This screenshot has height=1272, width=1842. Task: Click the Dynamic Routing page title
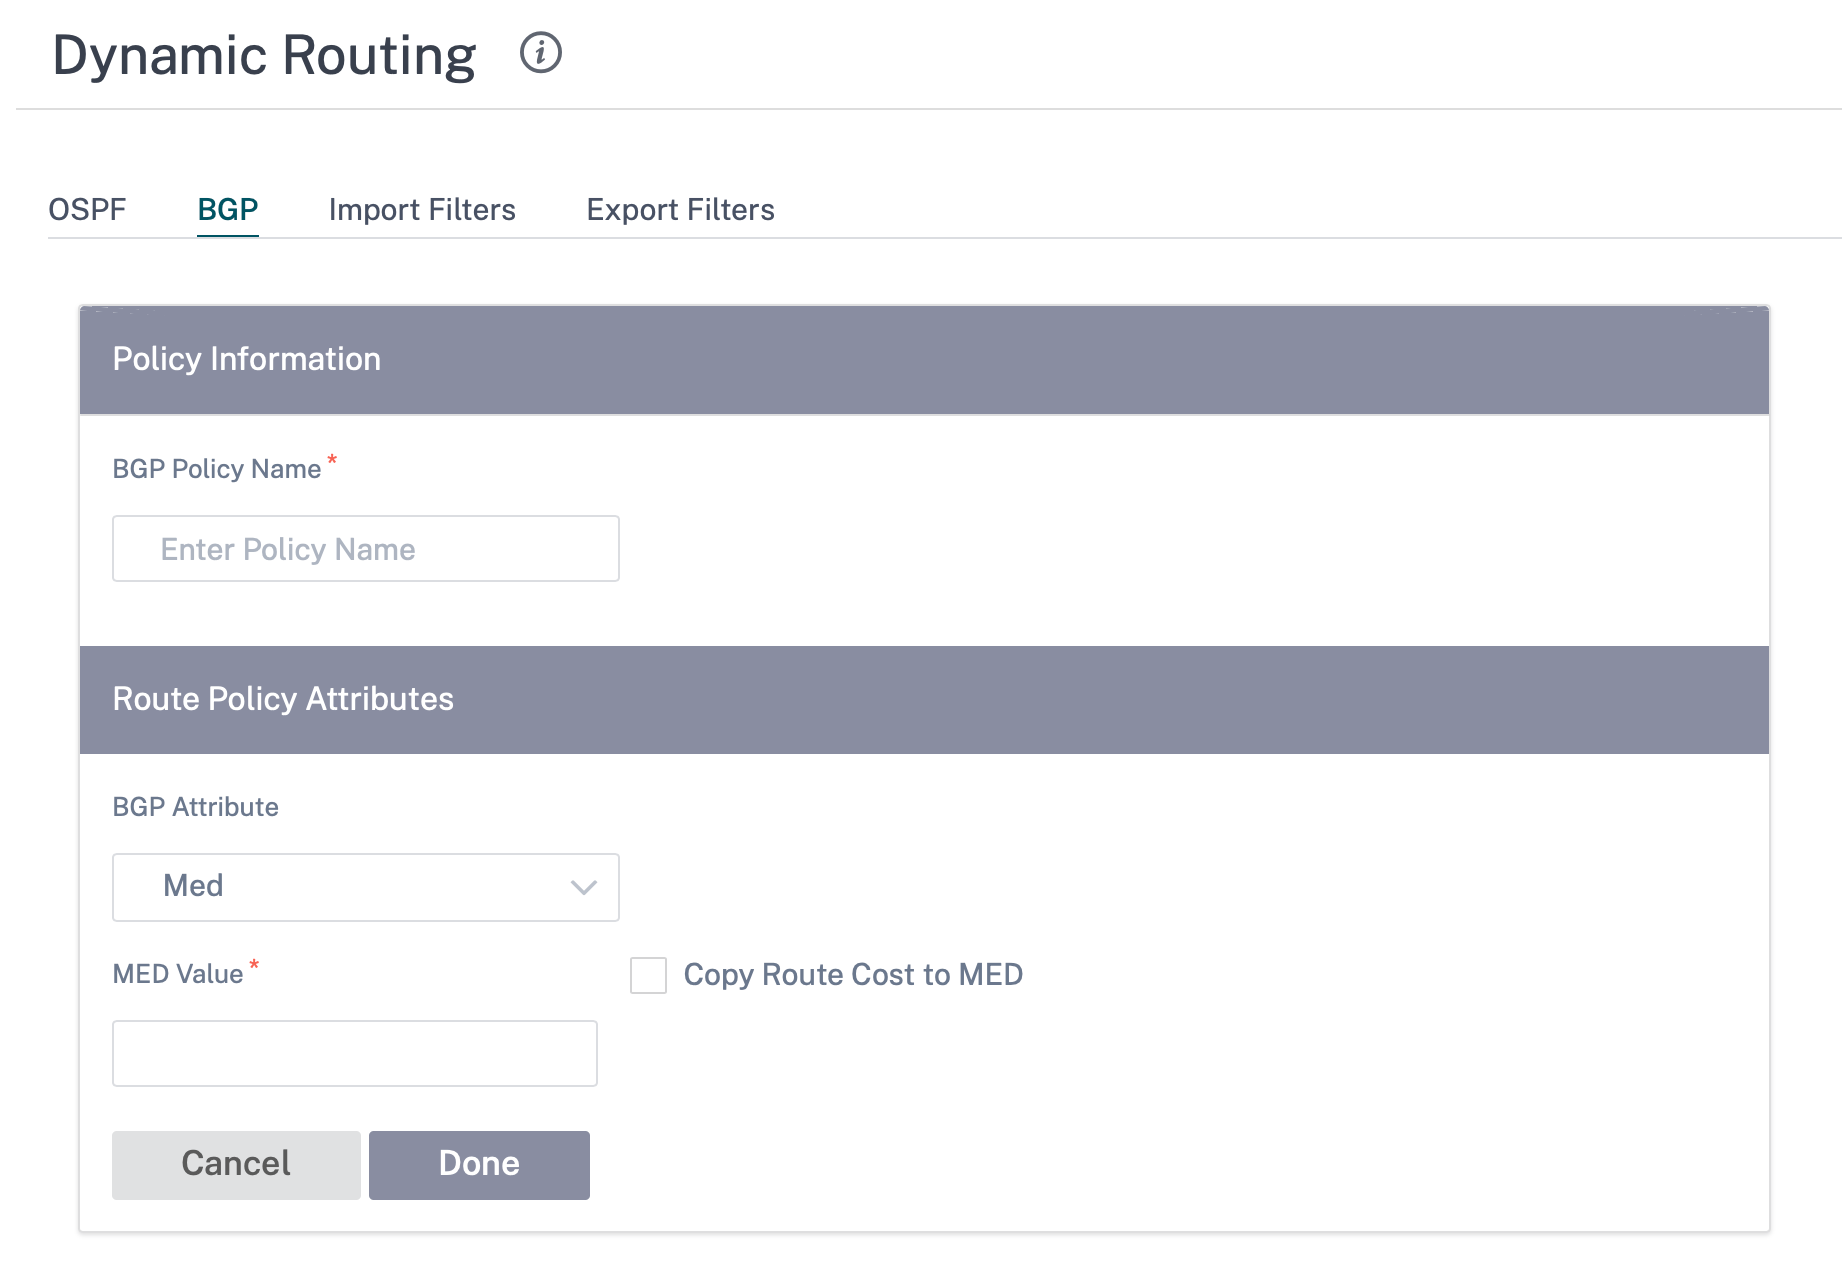264,55
